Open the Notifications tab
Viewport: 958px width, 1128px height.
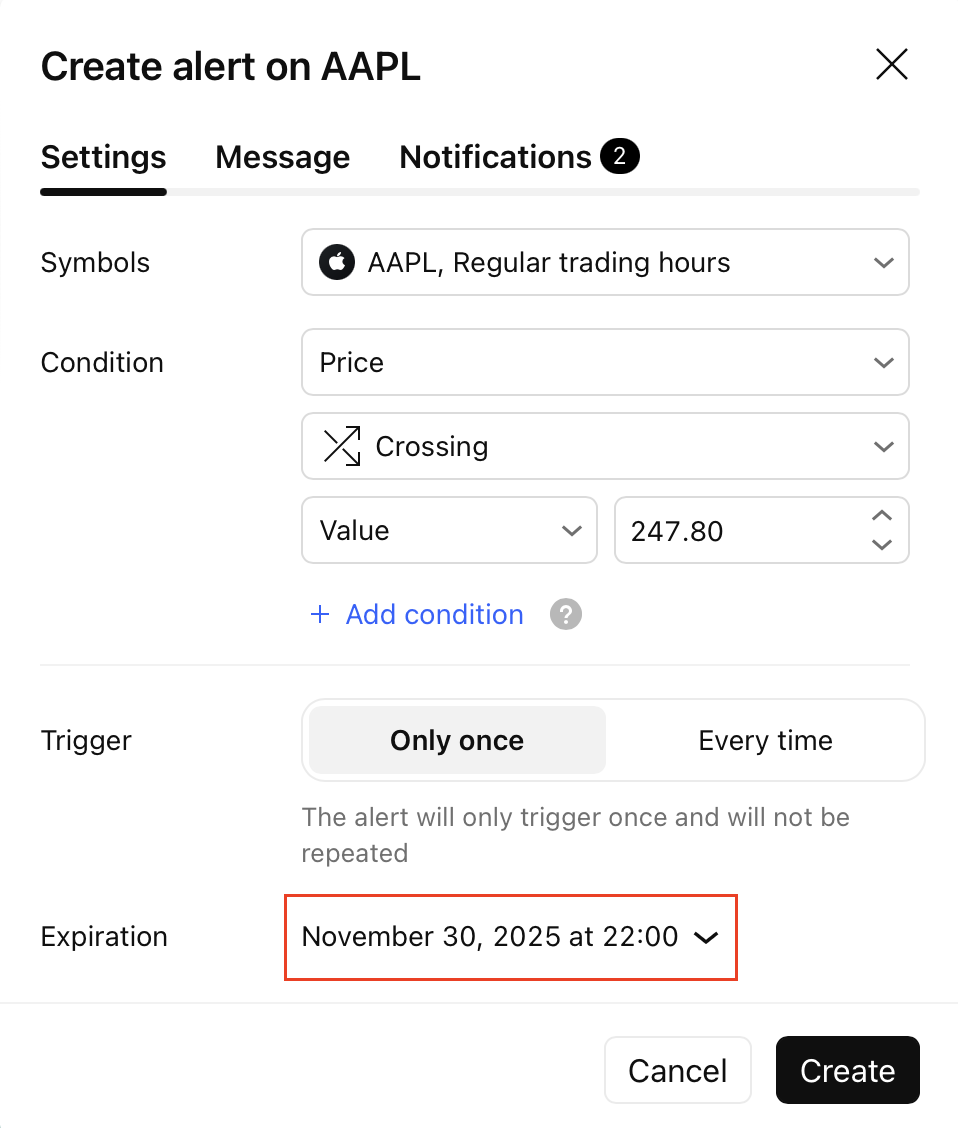(x=496, y=157)
